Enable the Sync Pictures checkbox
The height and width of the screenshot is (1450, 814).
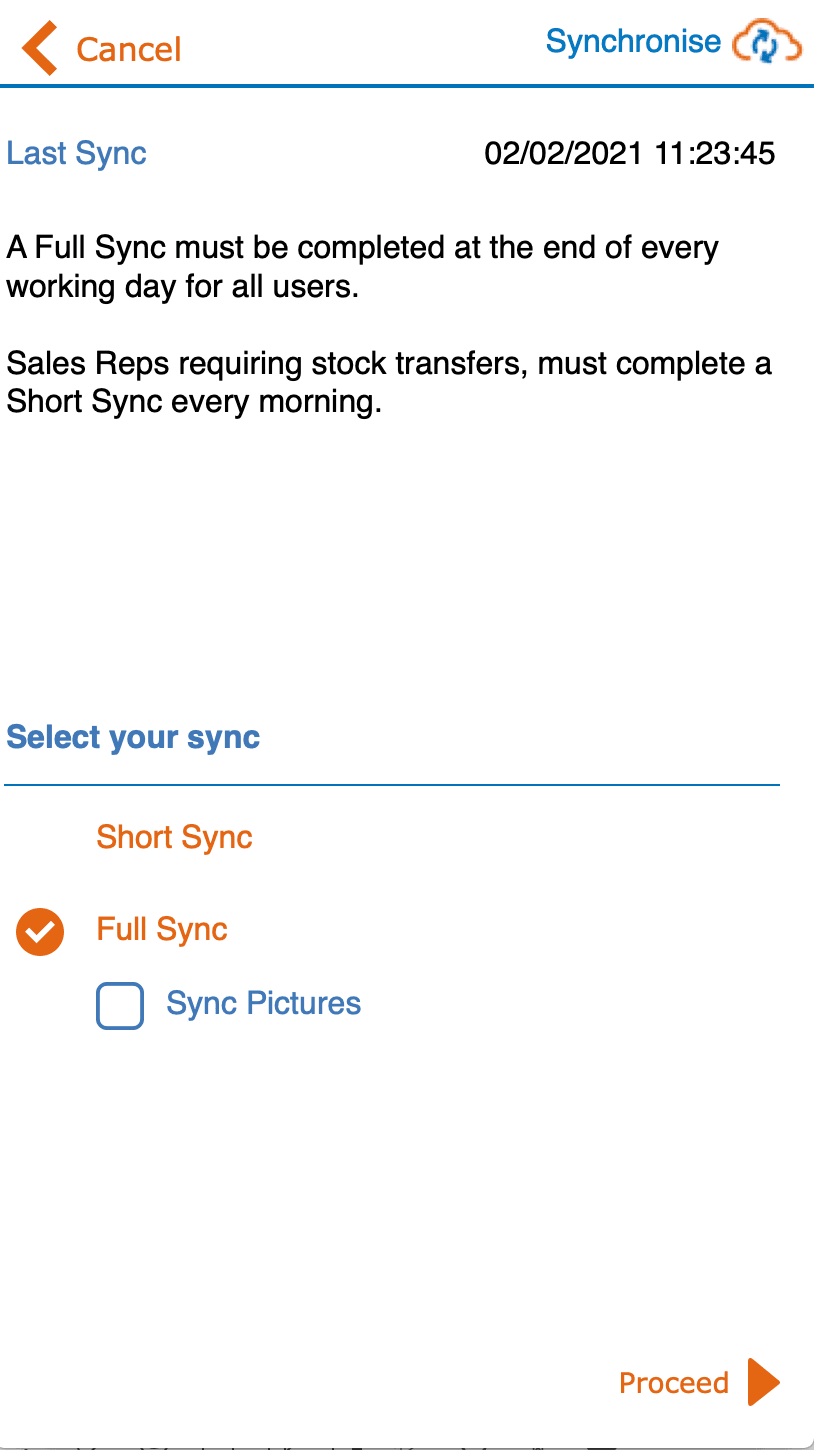(120, 1005)
